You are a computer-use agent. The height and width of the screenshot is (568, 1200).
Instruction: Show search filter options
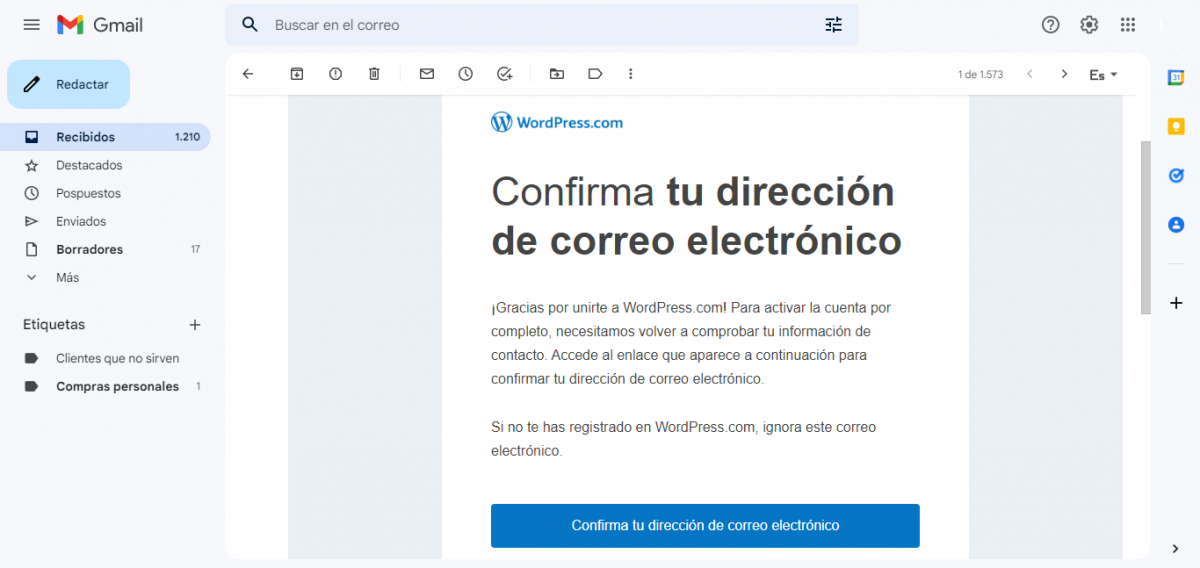(x=833, y=25)
